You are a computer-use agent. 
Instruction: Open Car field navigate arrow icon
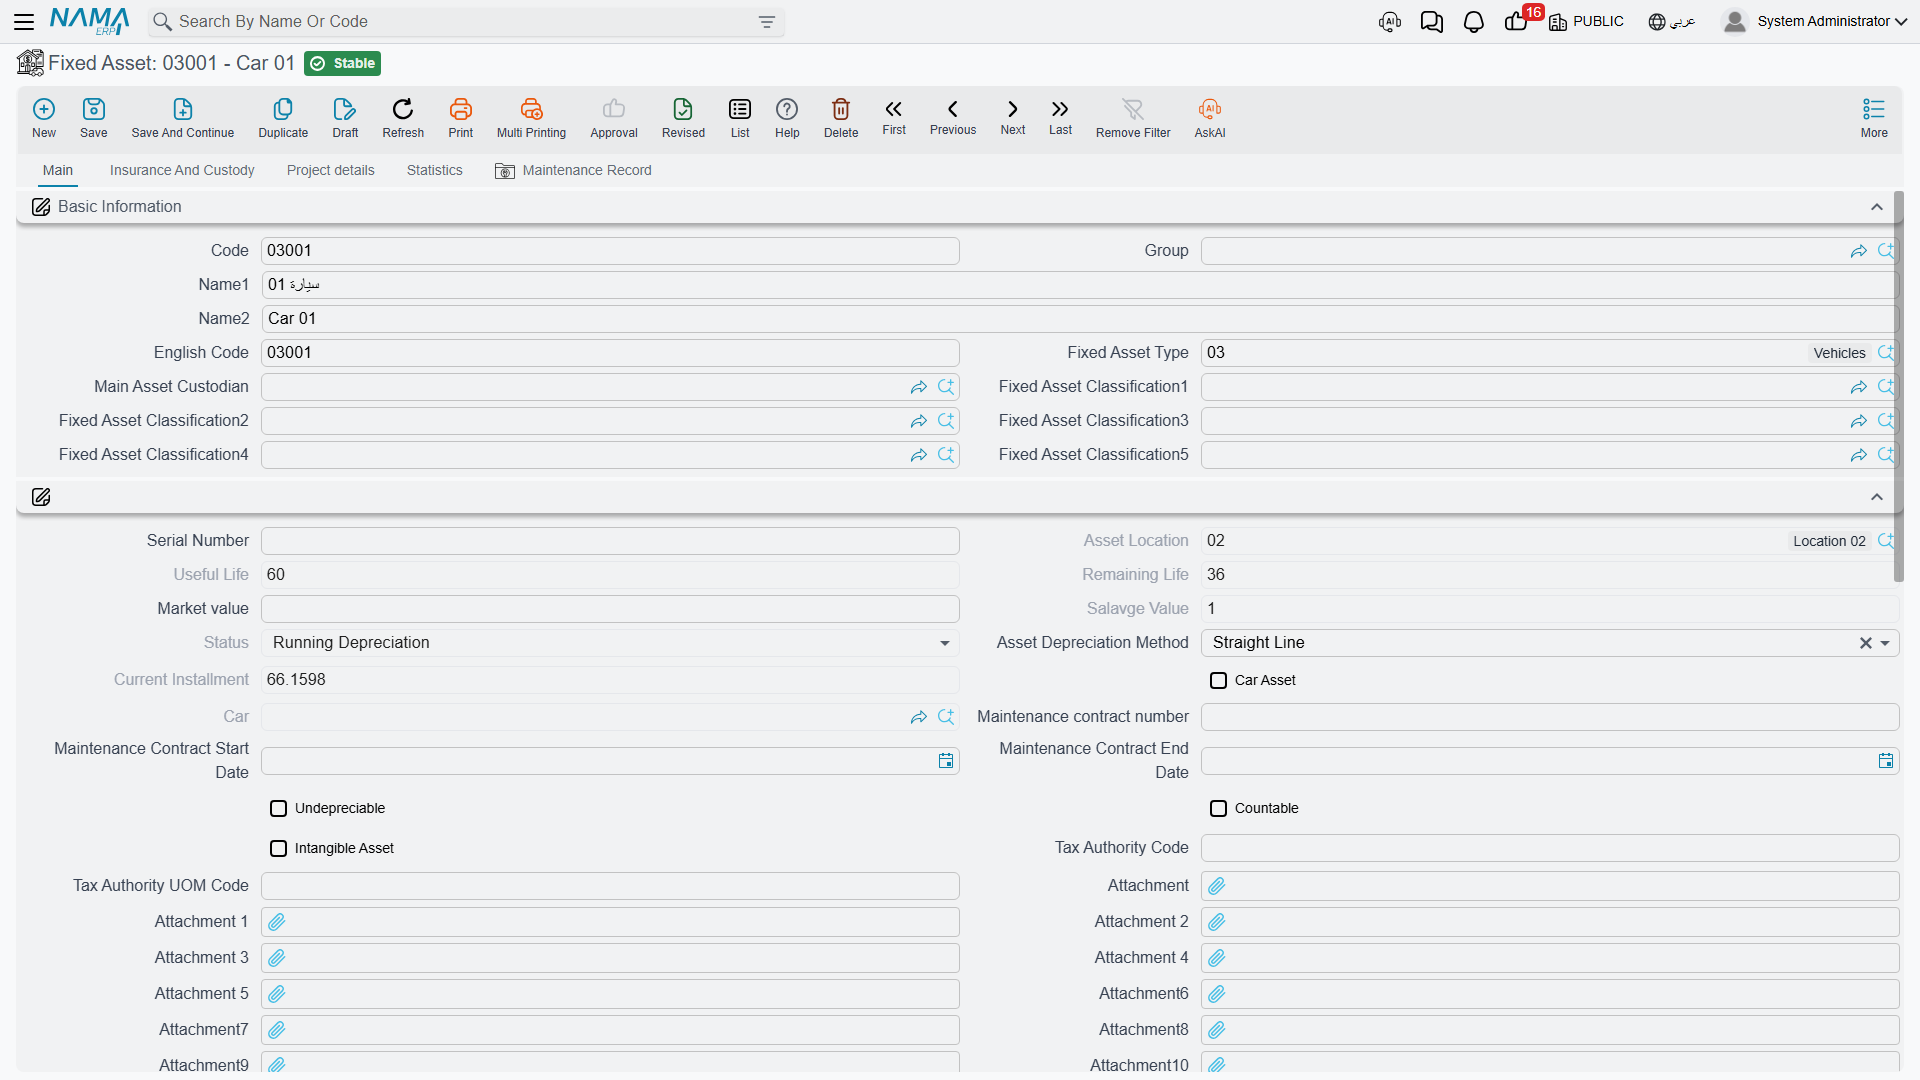click(x=918, y=717)
